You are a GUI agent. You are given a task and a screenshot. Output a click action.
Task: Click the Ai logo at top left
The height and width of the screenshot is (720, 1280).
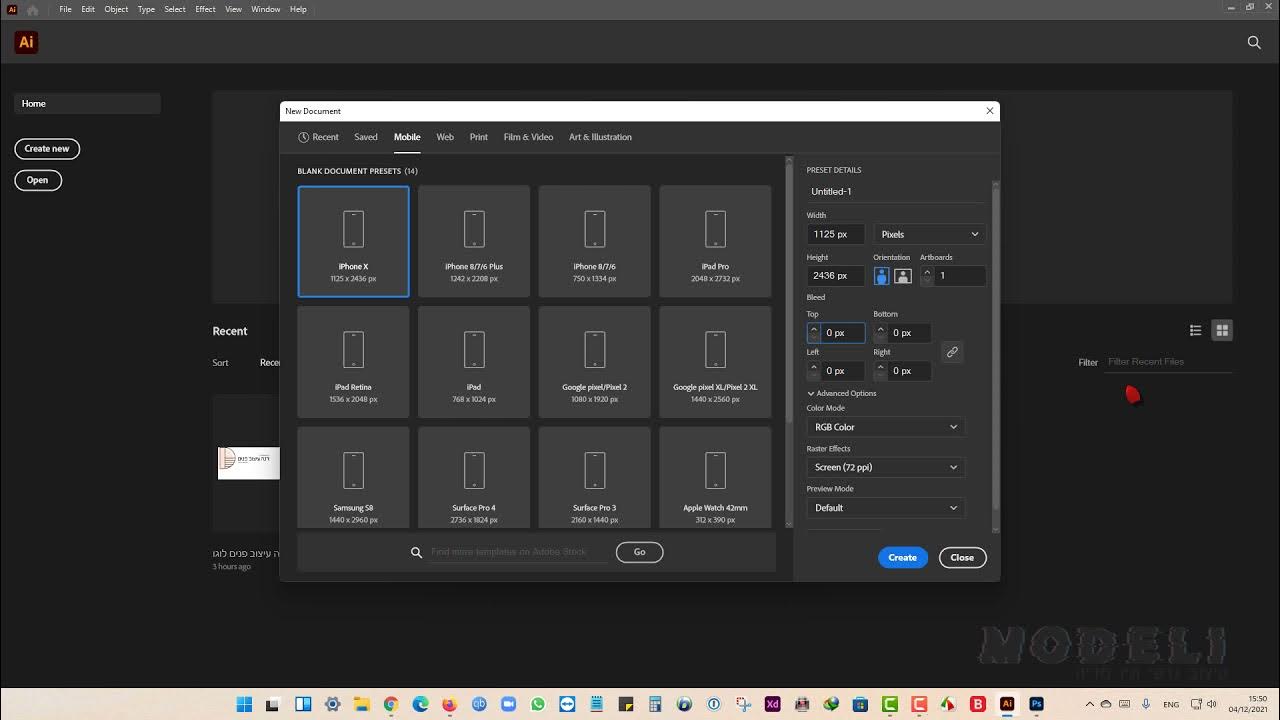(26, 42)
